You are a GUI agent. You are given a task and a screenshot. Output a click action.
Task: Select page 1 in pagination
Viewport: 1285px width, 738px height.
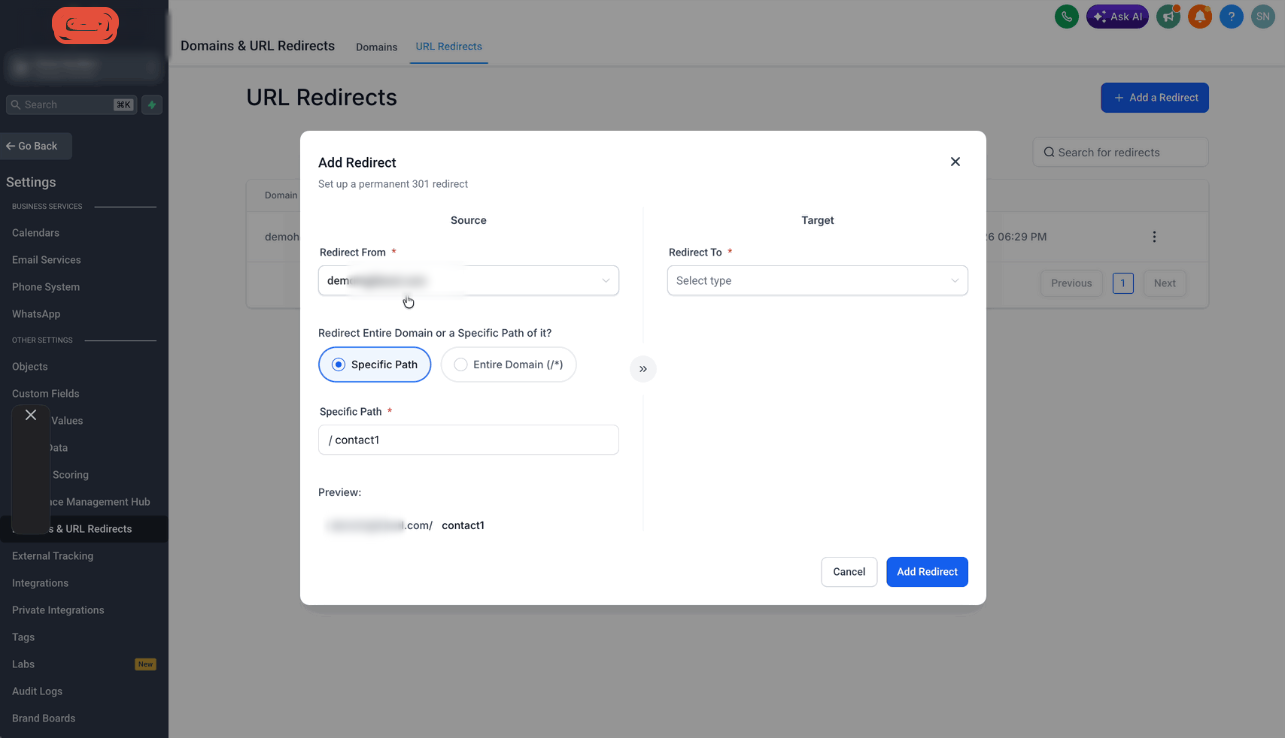(x=1122, y=283)
